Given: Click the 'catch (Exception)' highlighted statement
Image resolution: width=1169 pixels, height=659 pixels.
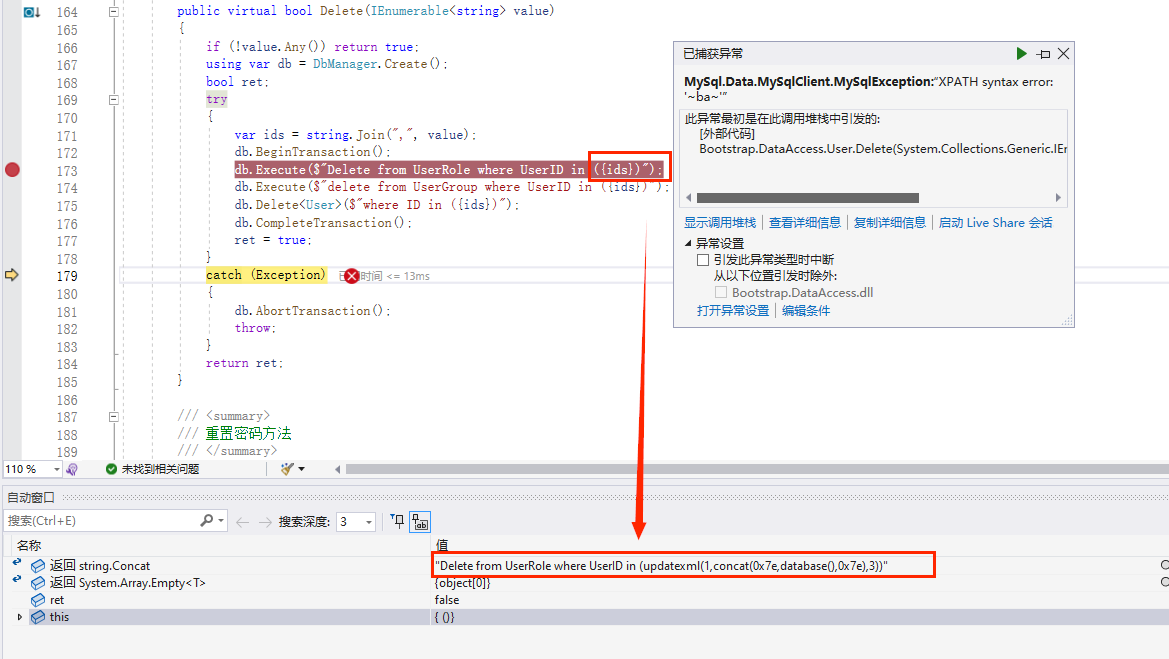Looking at the screenshot, I should pos(266,275).
